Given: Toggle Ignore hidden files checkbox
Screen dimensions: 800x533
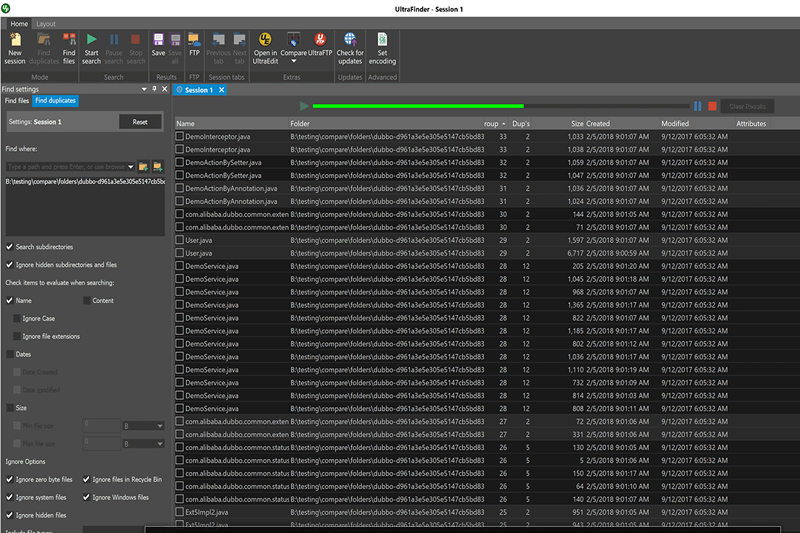Looking at the screenshot, I should (10, 515).
